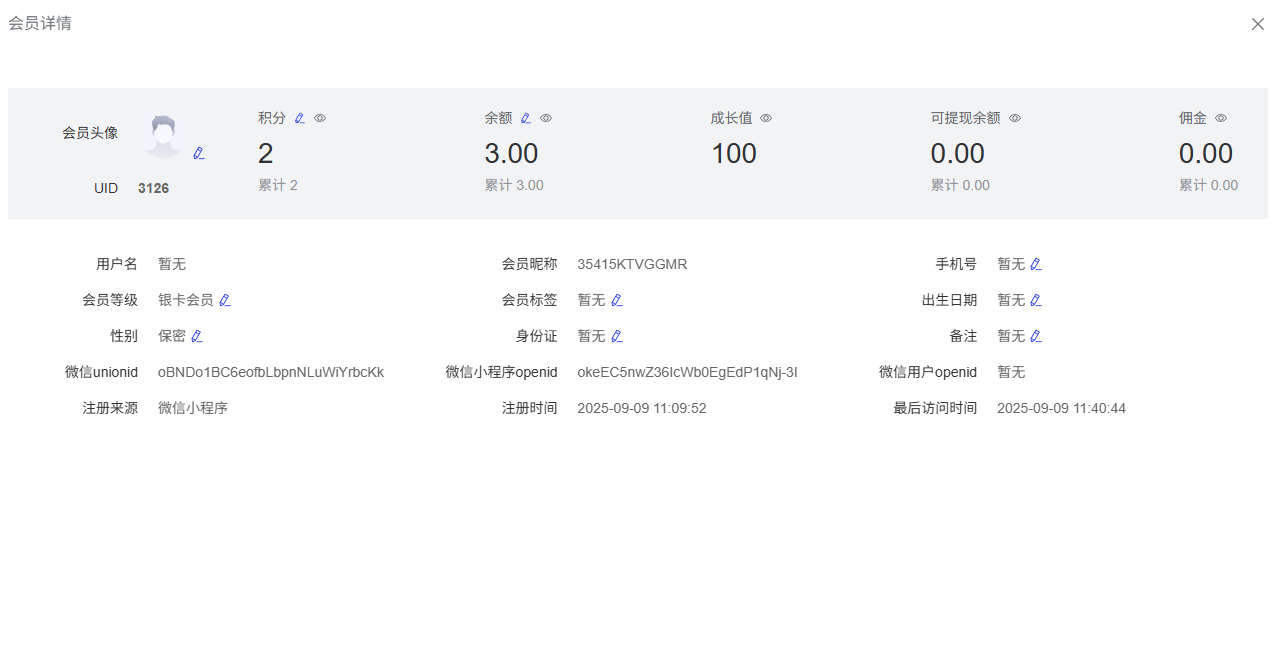The height and width of the screenshot is (648, 1280).
Task: Click the edit pencil next to 余额
Action: pyautogui.click(x=526, y=118)
